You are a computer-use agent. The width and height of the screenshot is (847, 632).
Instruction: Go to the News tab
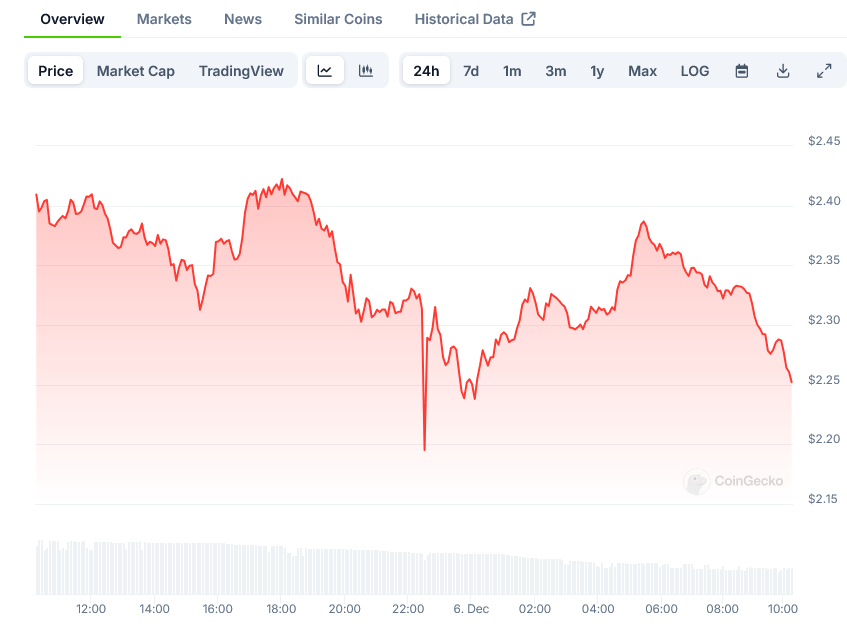[243, 19]
